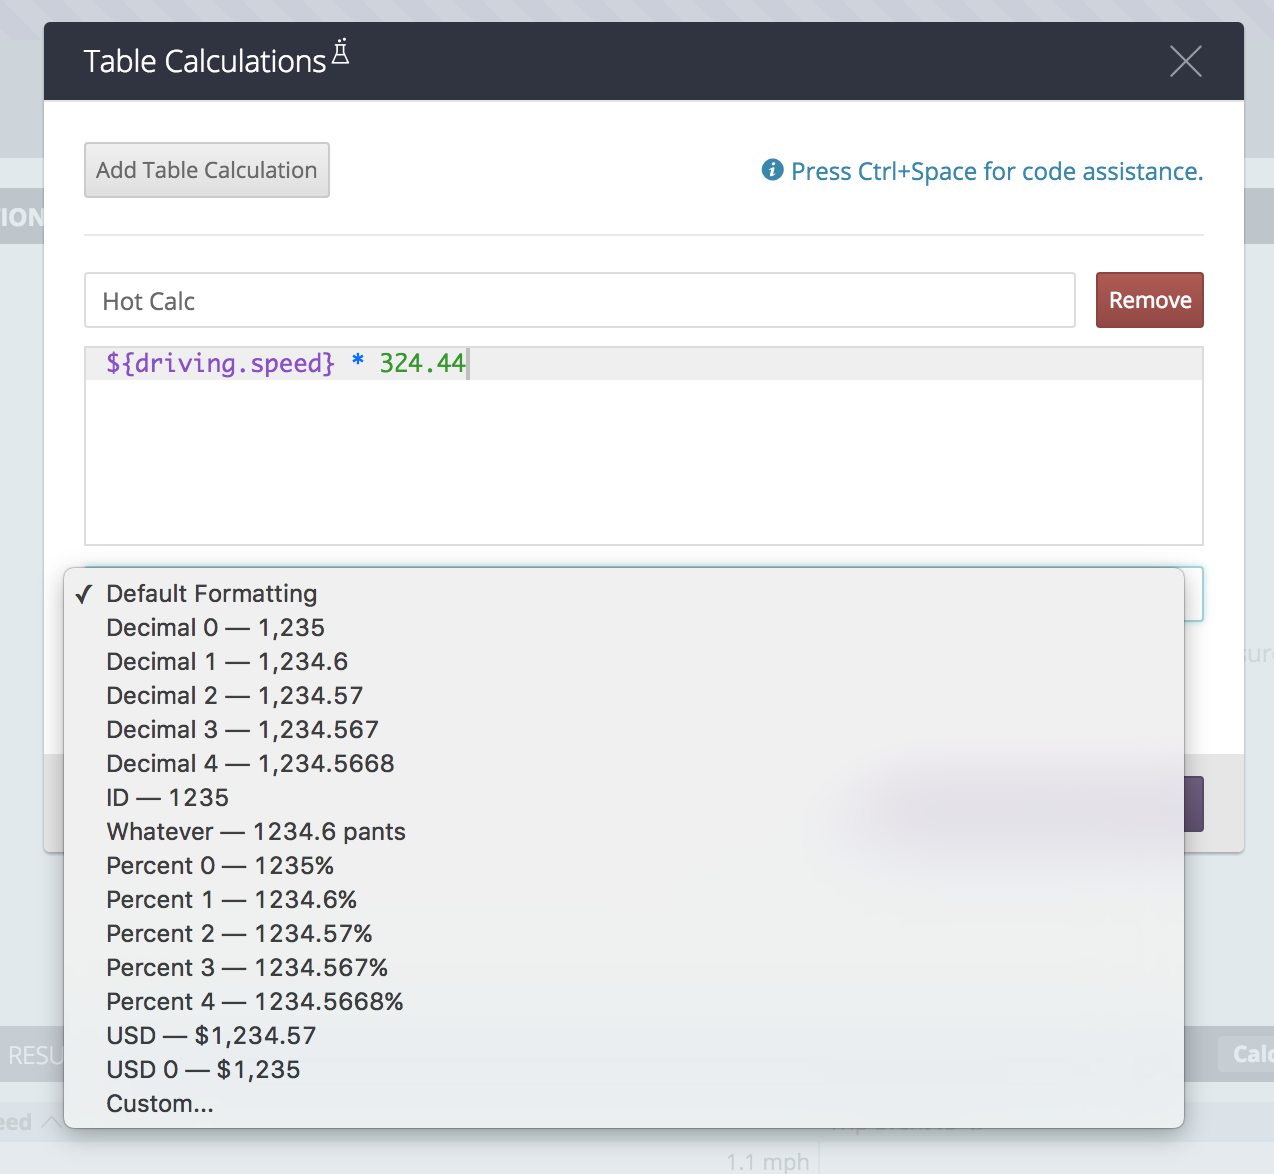The height and width of the screenshot is (1174, 1274).
Task: Choose Whatever — 1234.6 pants format
Action: click(x=256, y=832)
